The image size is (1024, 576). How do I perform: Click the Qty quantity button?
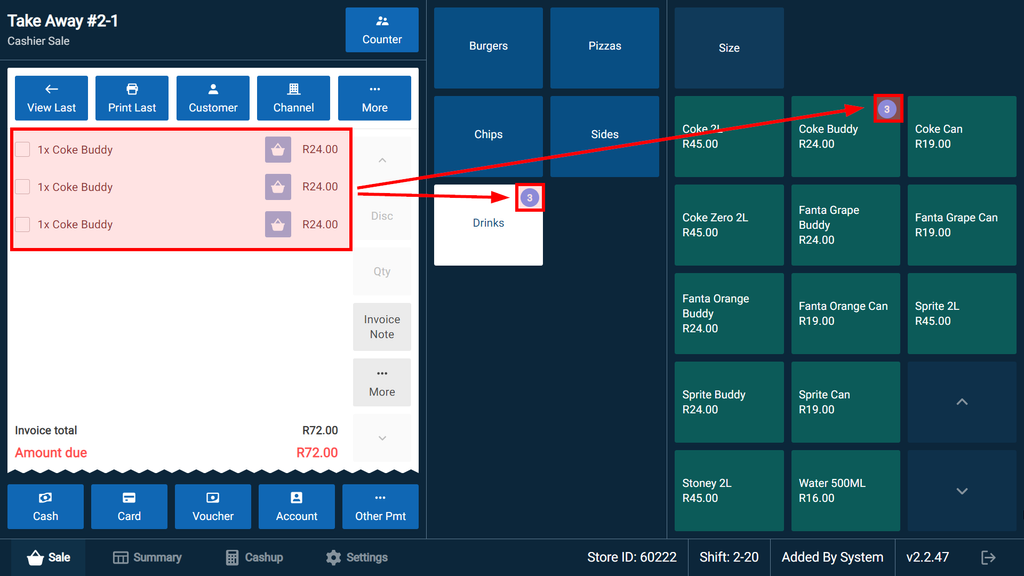pyautogui.click(x=382, y=272)
